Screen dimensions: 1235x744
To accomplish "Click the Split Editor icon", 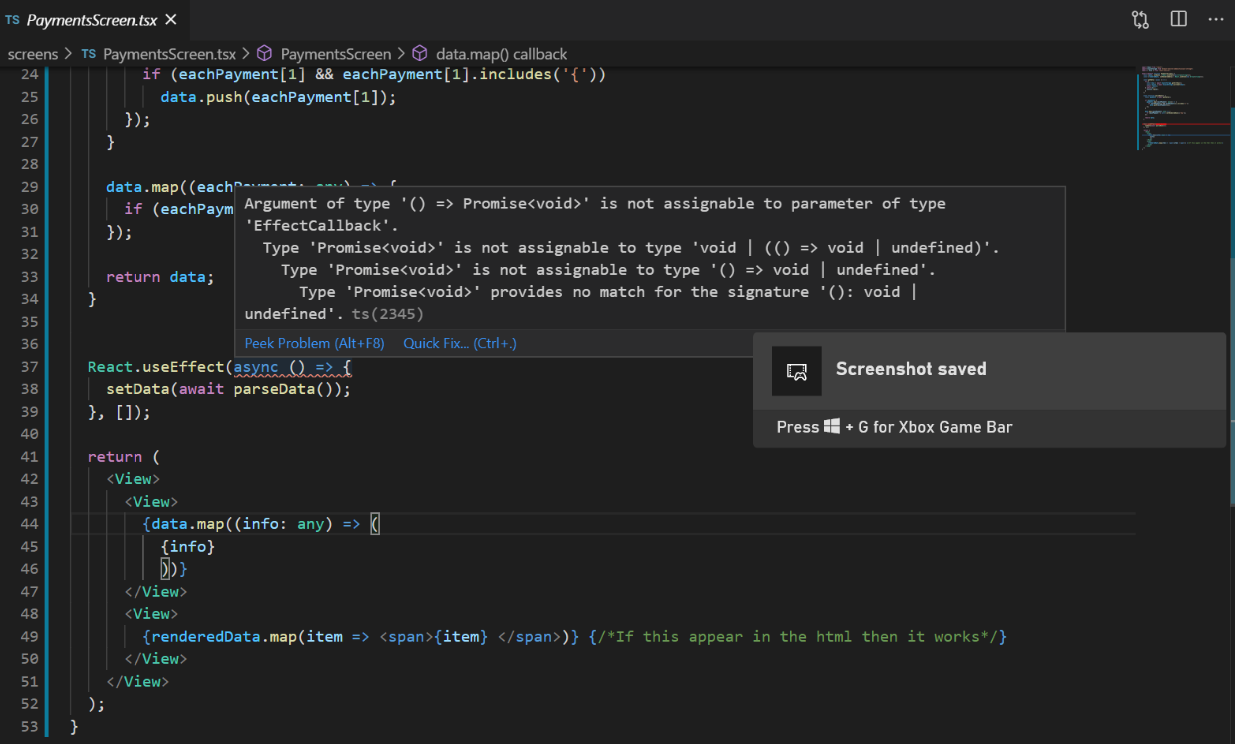I will tap(1179, 20).
